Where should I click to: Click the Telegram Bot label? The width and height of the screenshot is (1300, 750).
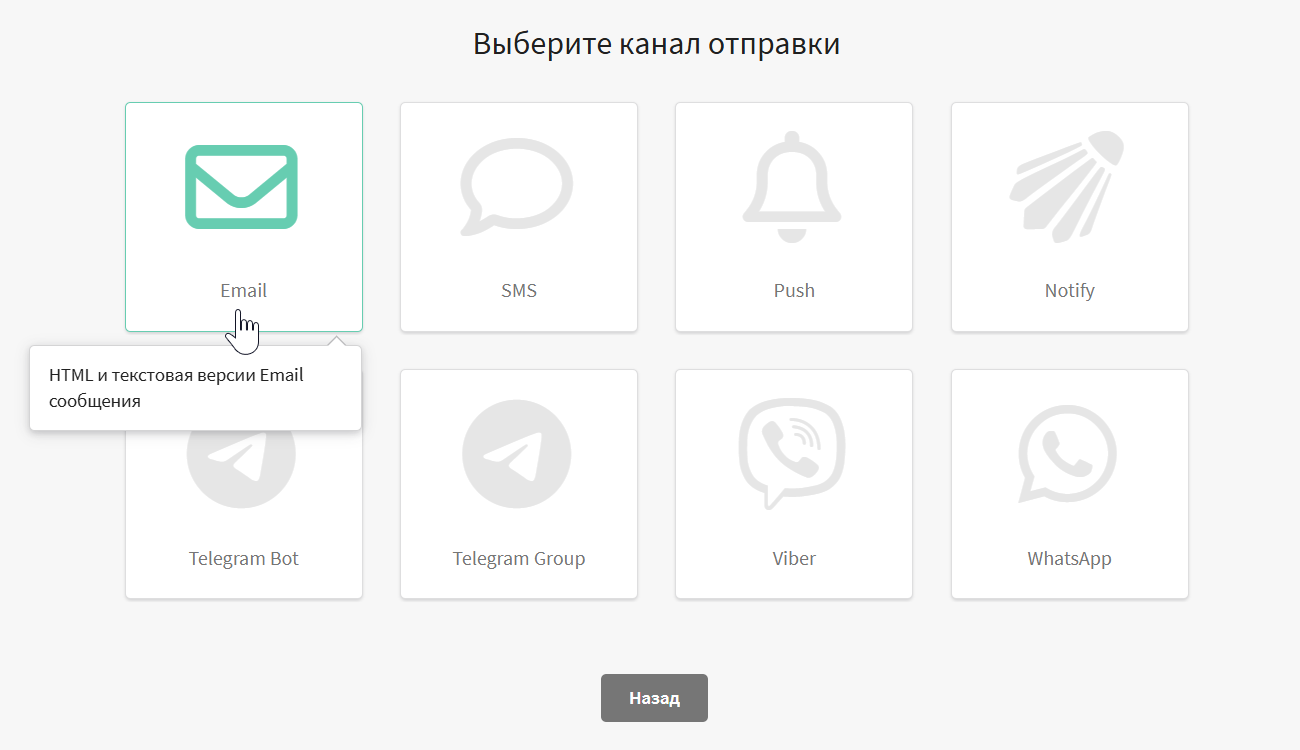(x=244, y=559)
